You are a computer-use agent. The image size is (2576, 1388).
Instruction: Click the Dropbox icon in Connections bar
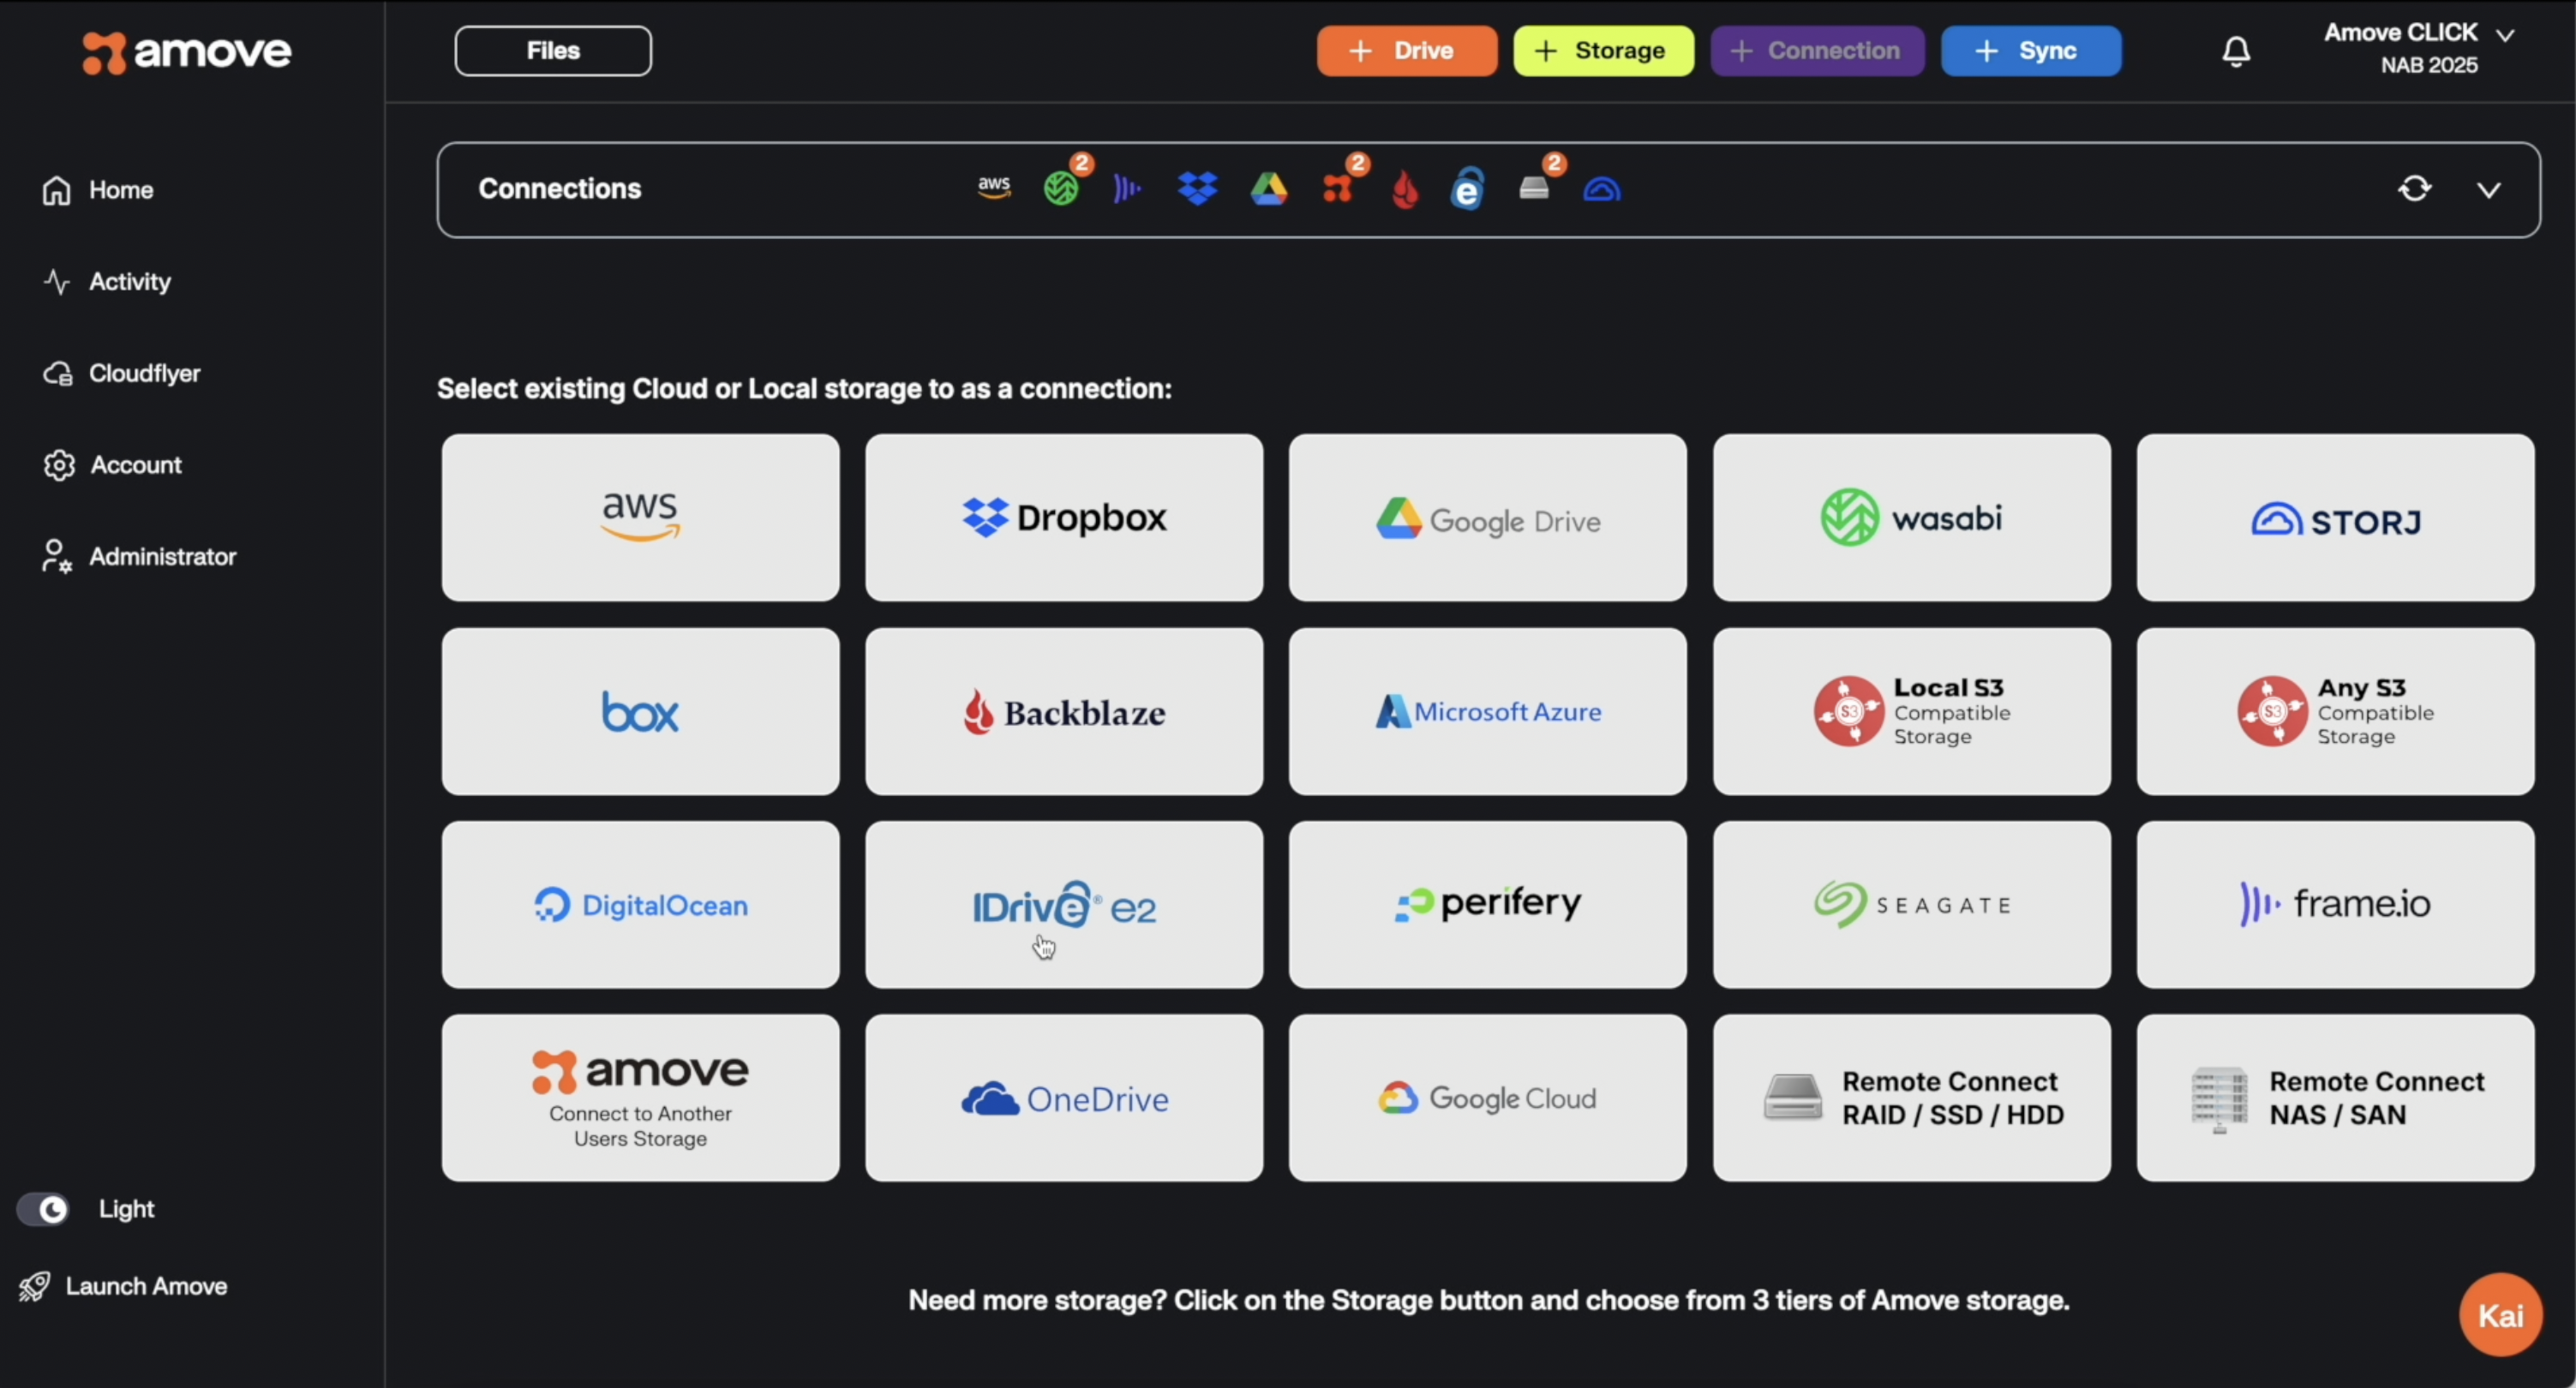pos(1198,188)
